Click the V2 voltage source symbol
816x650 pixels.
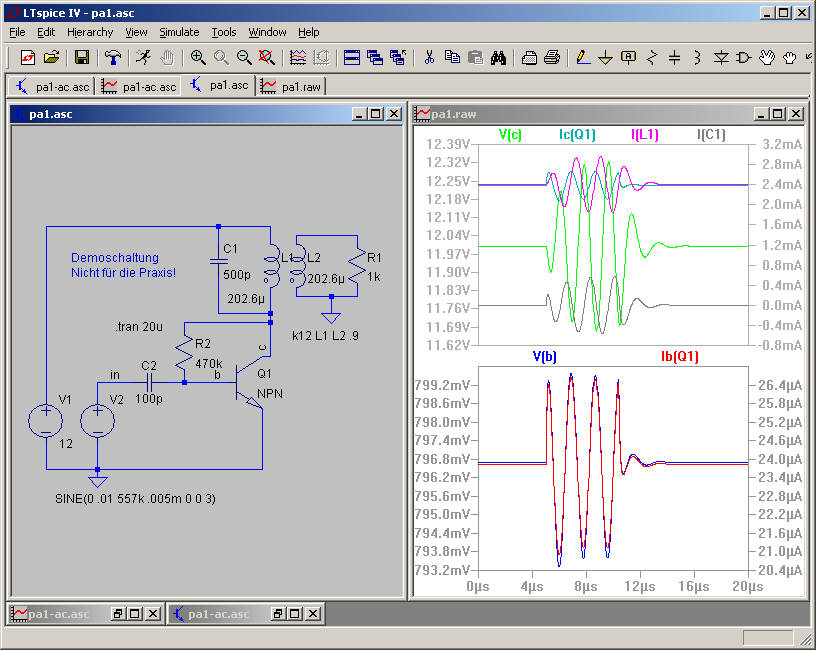pyautogui.click(x=97, y=420)
